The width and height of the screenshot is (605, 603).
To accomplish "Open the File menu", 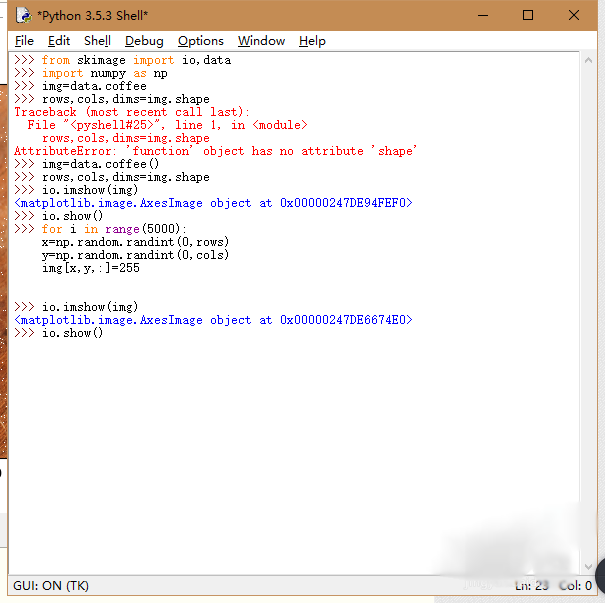I will [24, 41].
